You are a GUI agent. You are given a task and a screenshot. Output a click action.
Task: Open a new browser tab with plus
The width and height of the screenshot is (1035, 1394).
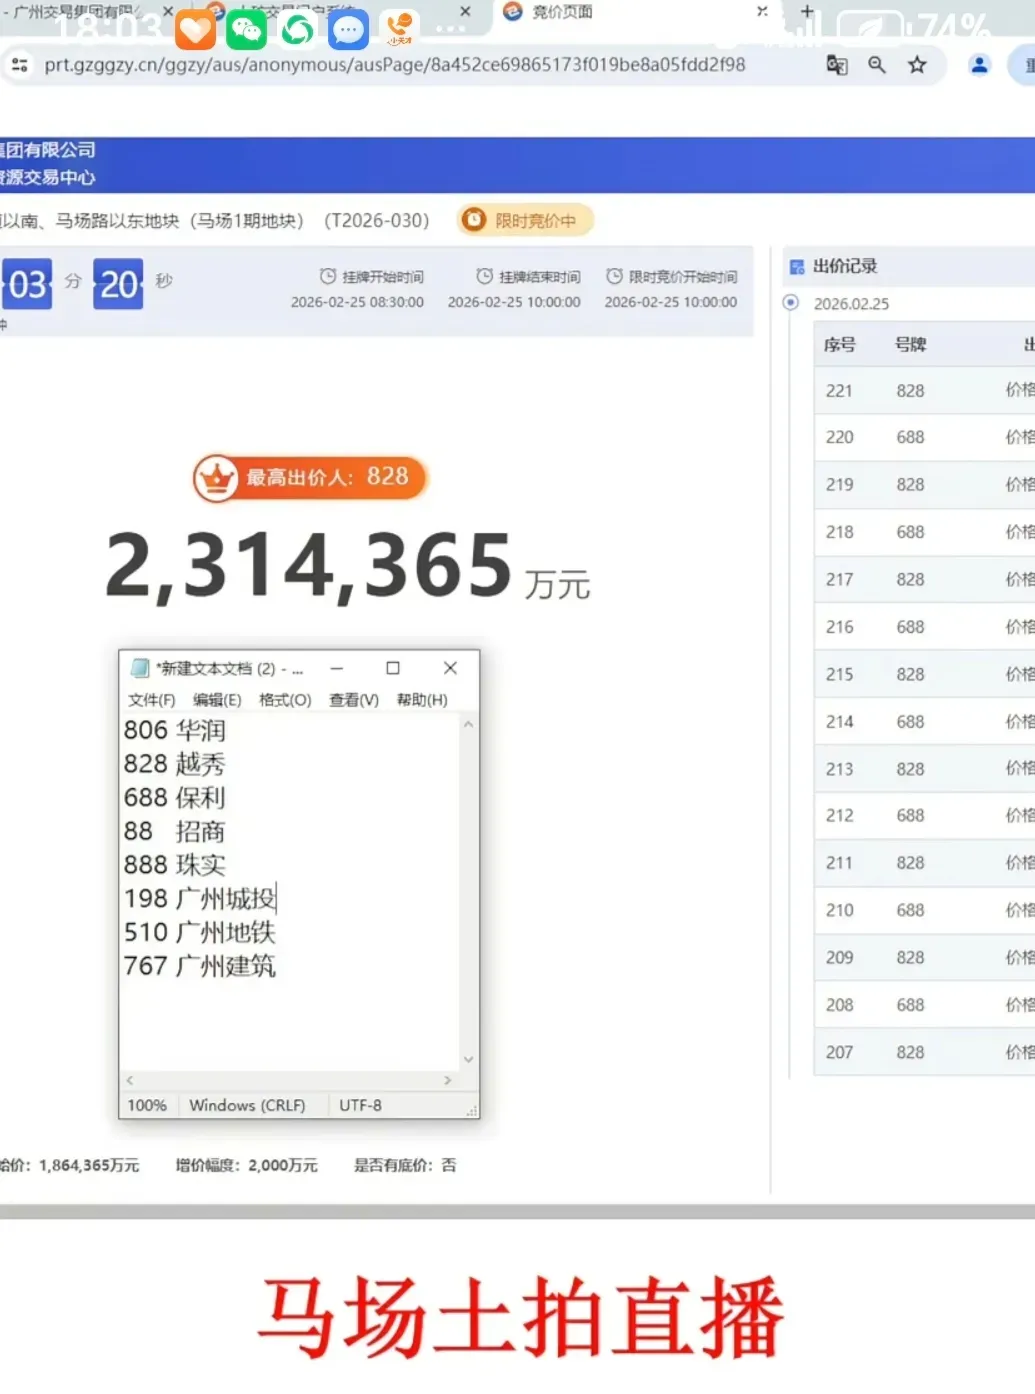[x=807, y=12]
